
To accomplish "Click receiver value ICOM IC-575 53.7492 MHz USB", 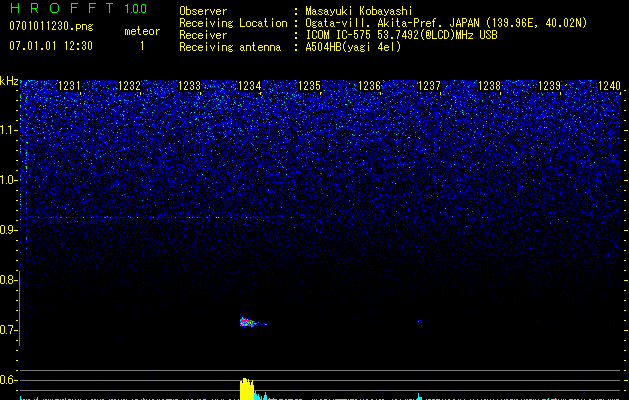I will 401,35.
